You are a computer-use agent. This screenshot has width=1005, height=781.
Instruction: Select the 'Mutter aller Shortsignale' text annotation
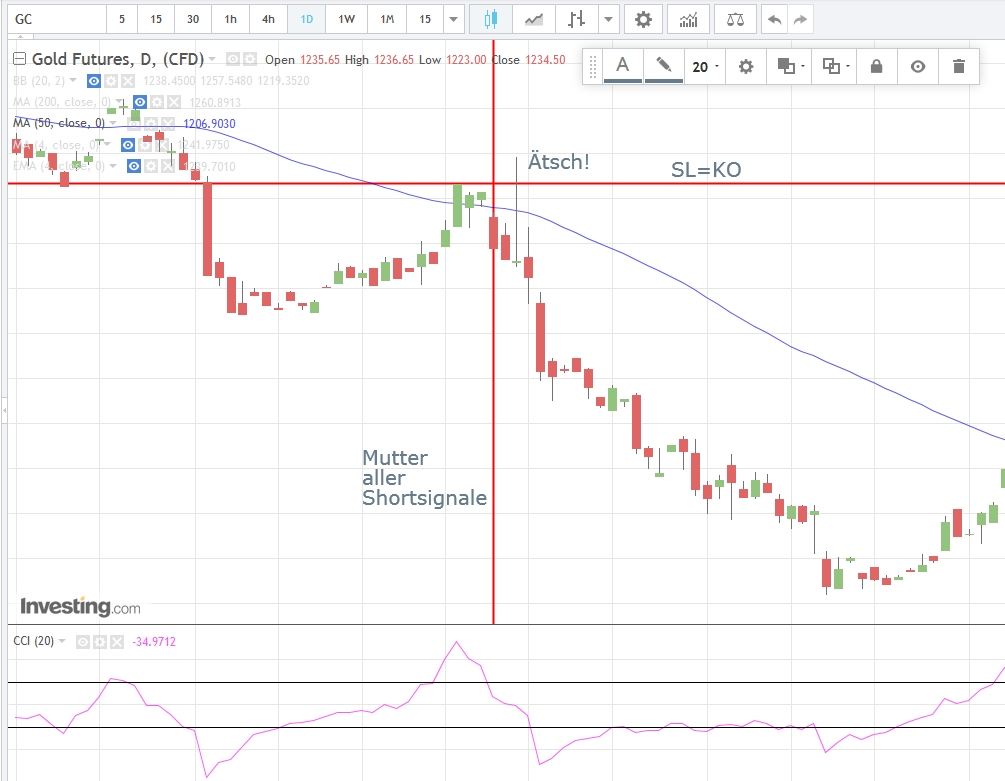point(424,477)
